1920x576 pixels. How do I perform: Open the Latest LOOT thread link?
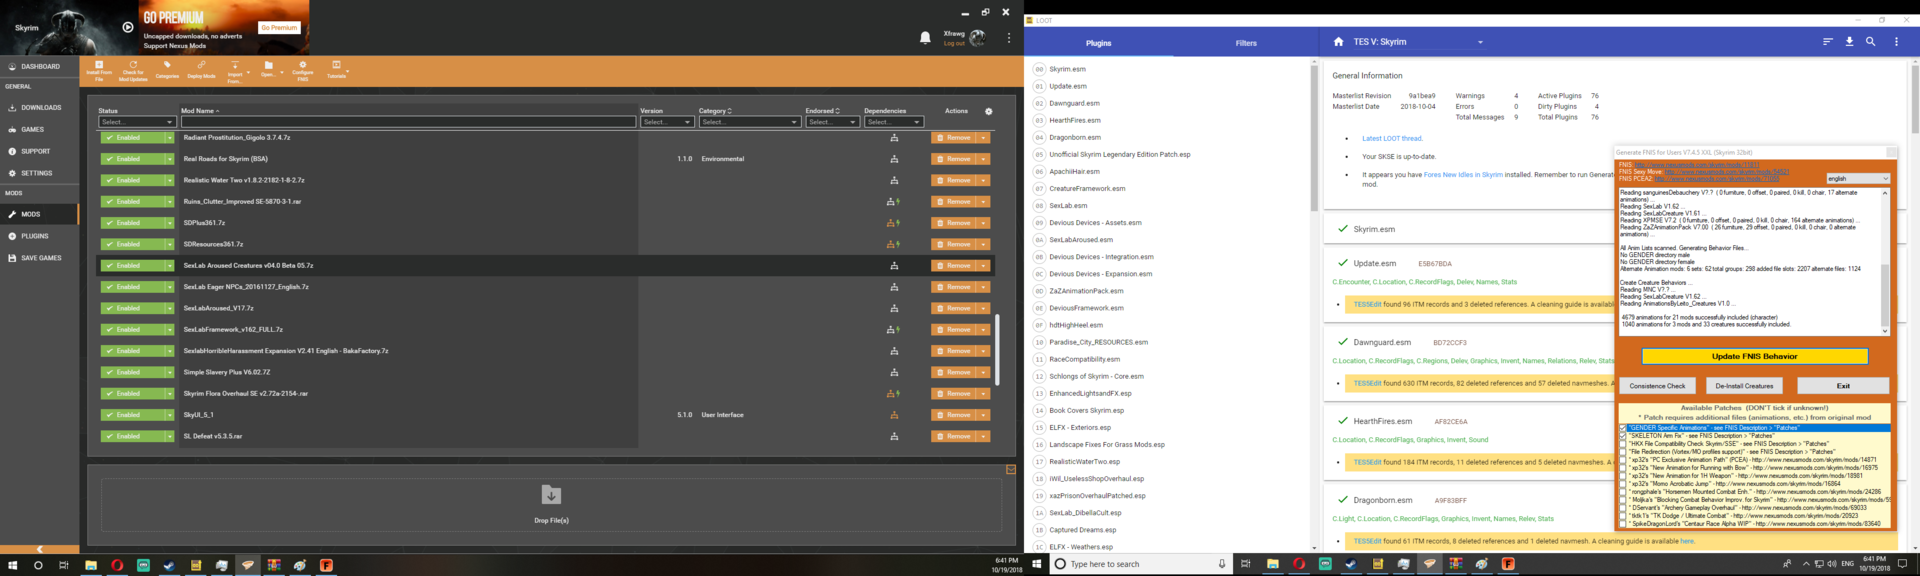pyautogui.click(x=1391, y=138)
